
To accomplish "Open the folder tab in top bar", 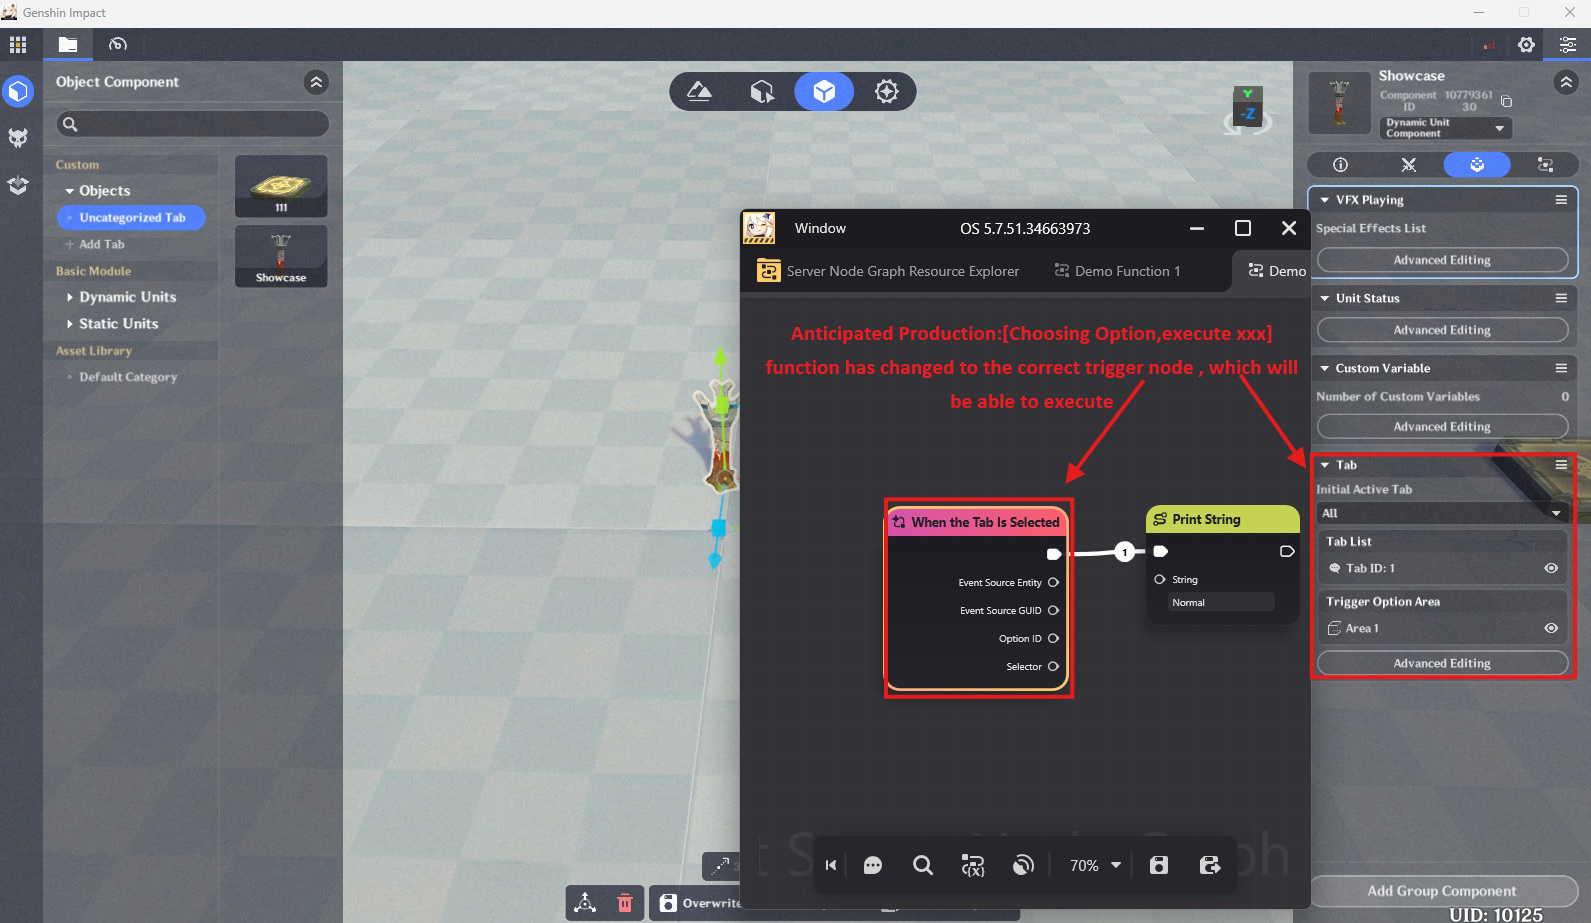I will click(68, 44).
